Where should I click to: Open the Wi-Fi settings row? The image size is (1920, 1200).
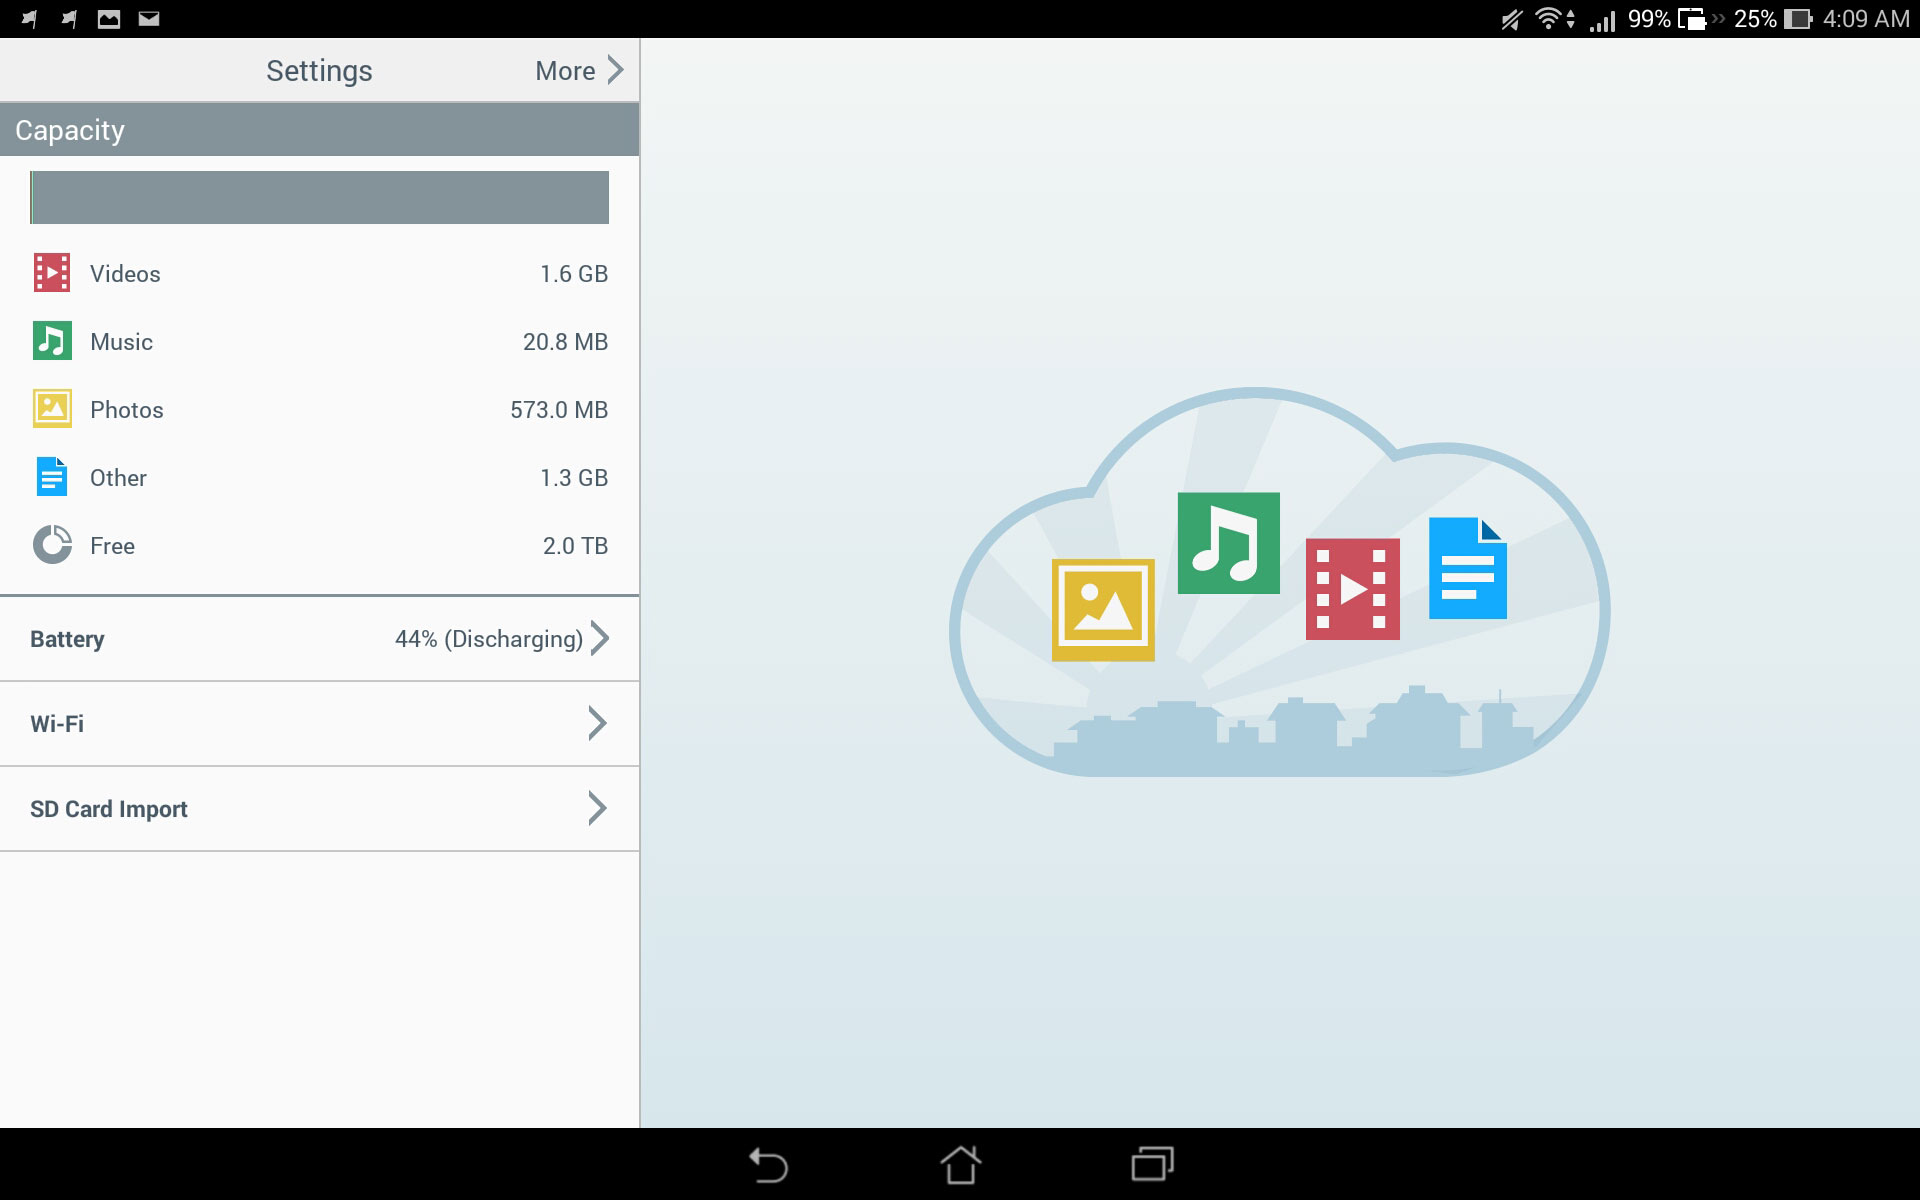320,724
